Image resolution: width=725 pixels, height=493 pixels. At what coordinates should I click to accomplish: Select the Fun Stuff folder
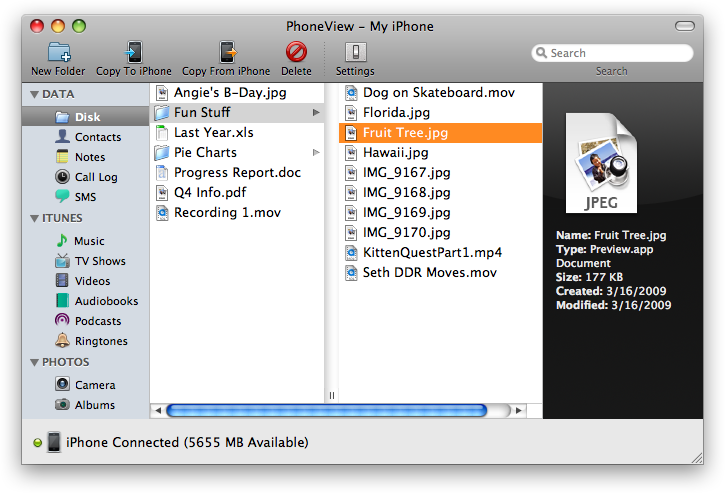click(237, 112)
